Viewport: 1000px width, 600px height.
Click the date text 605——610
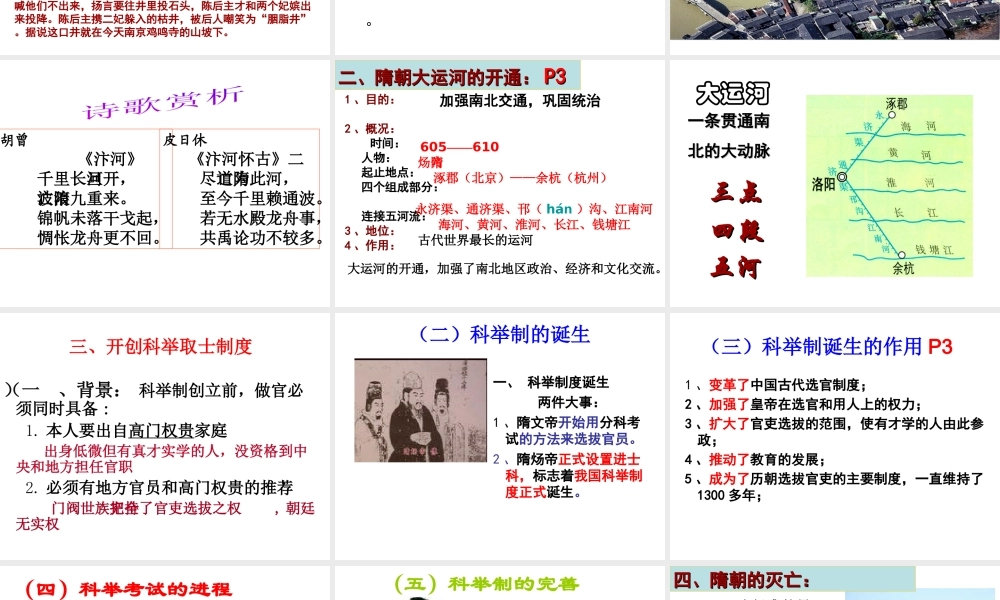(459, 147)
